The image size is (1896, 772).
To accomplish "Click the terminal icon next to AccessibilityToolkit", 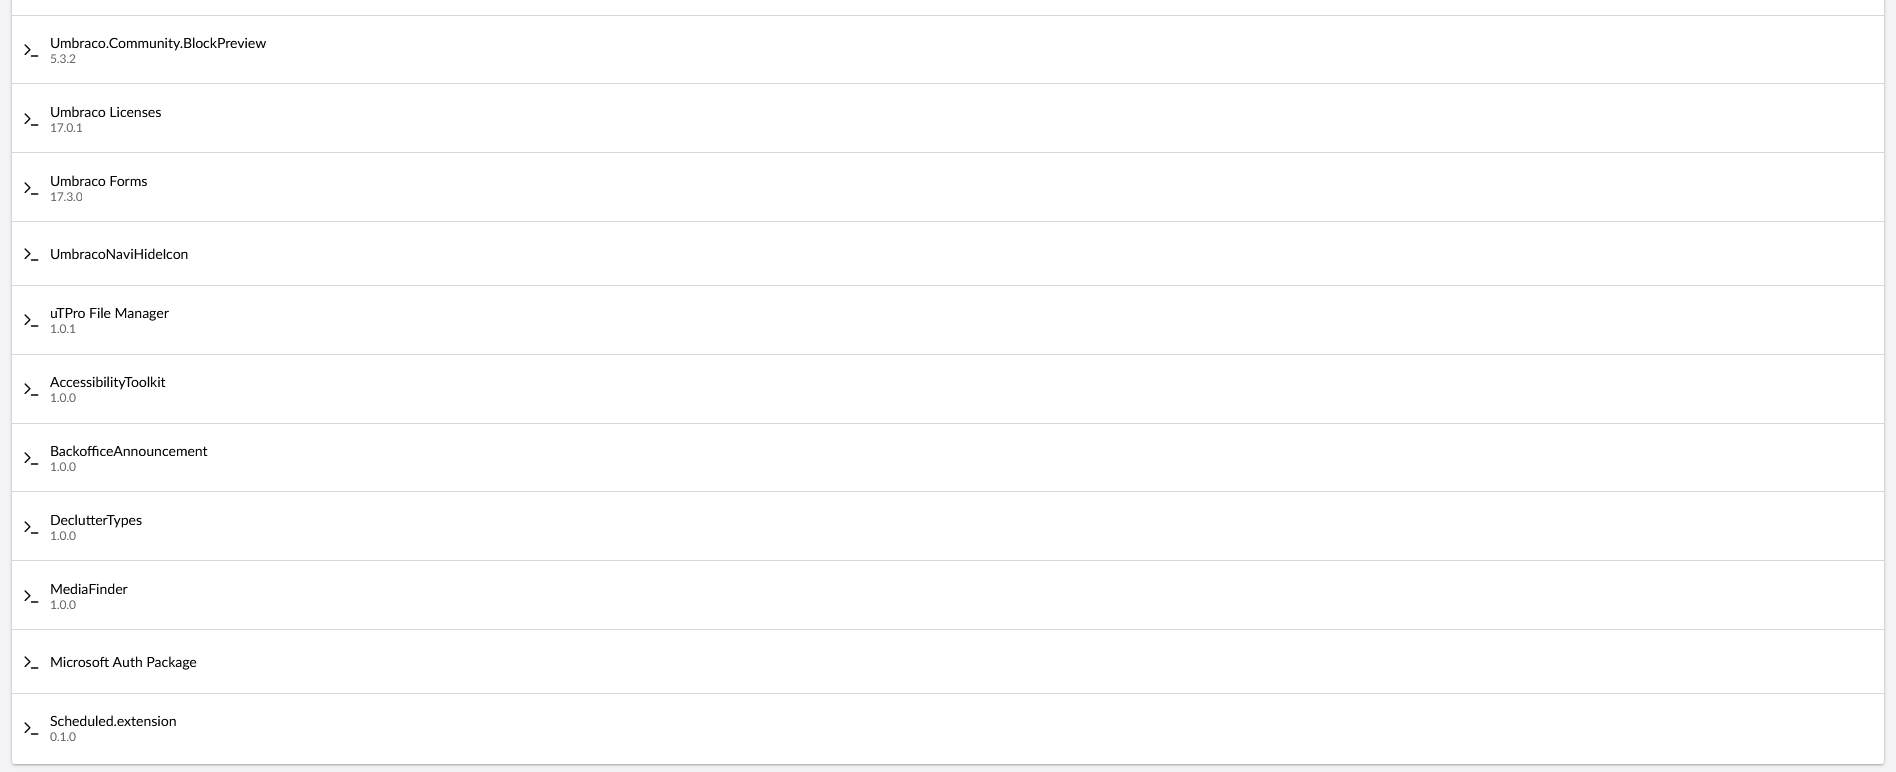I will pyautogui.click(x=31, y=389).
